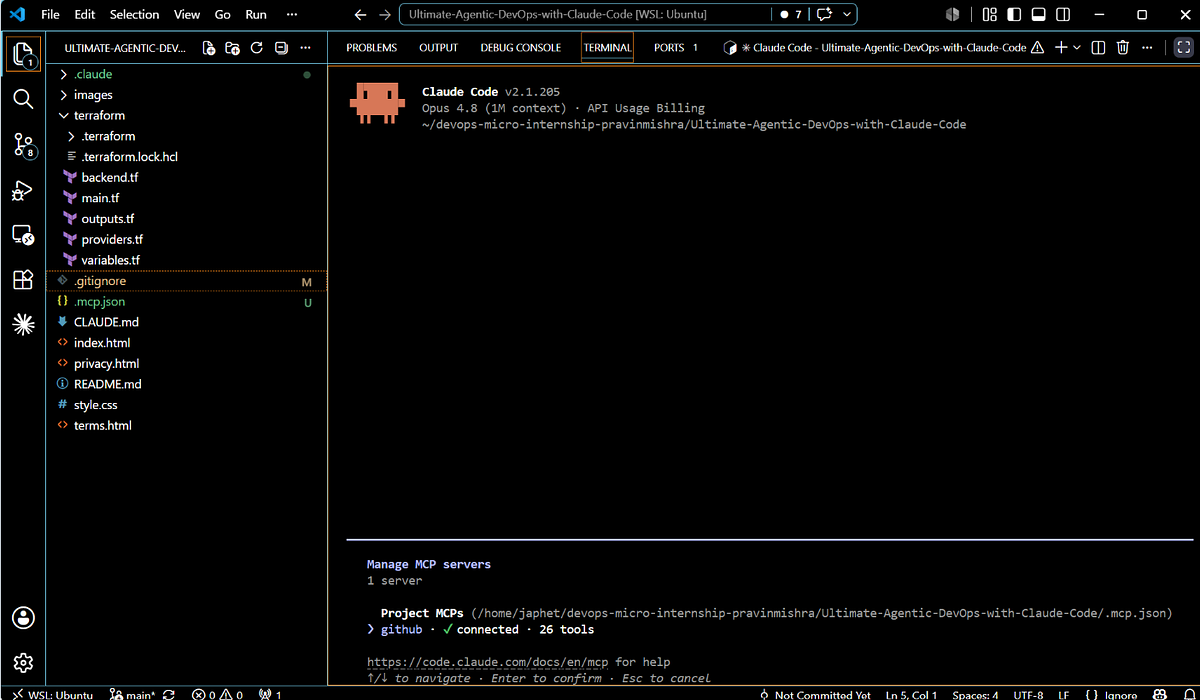
Task: Refresh the Explorer file tree
Action: click(256, 48)
